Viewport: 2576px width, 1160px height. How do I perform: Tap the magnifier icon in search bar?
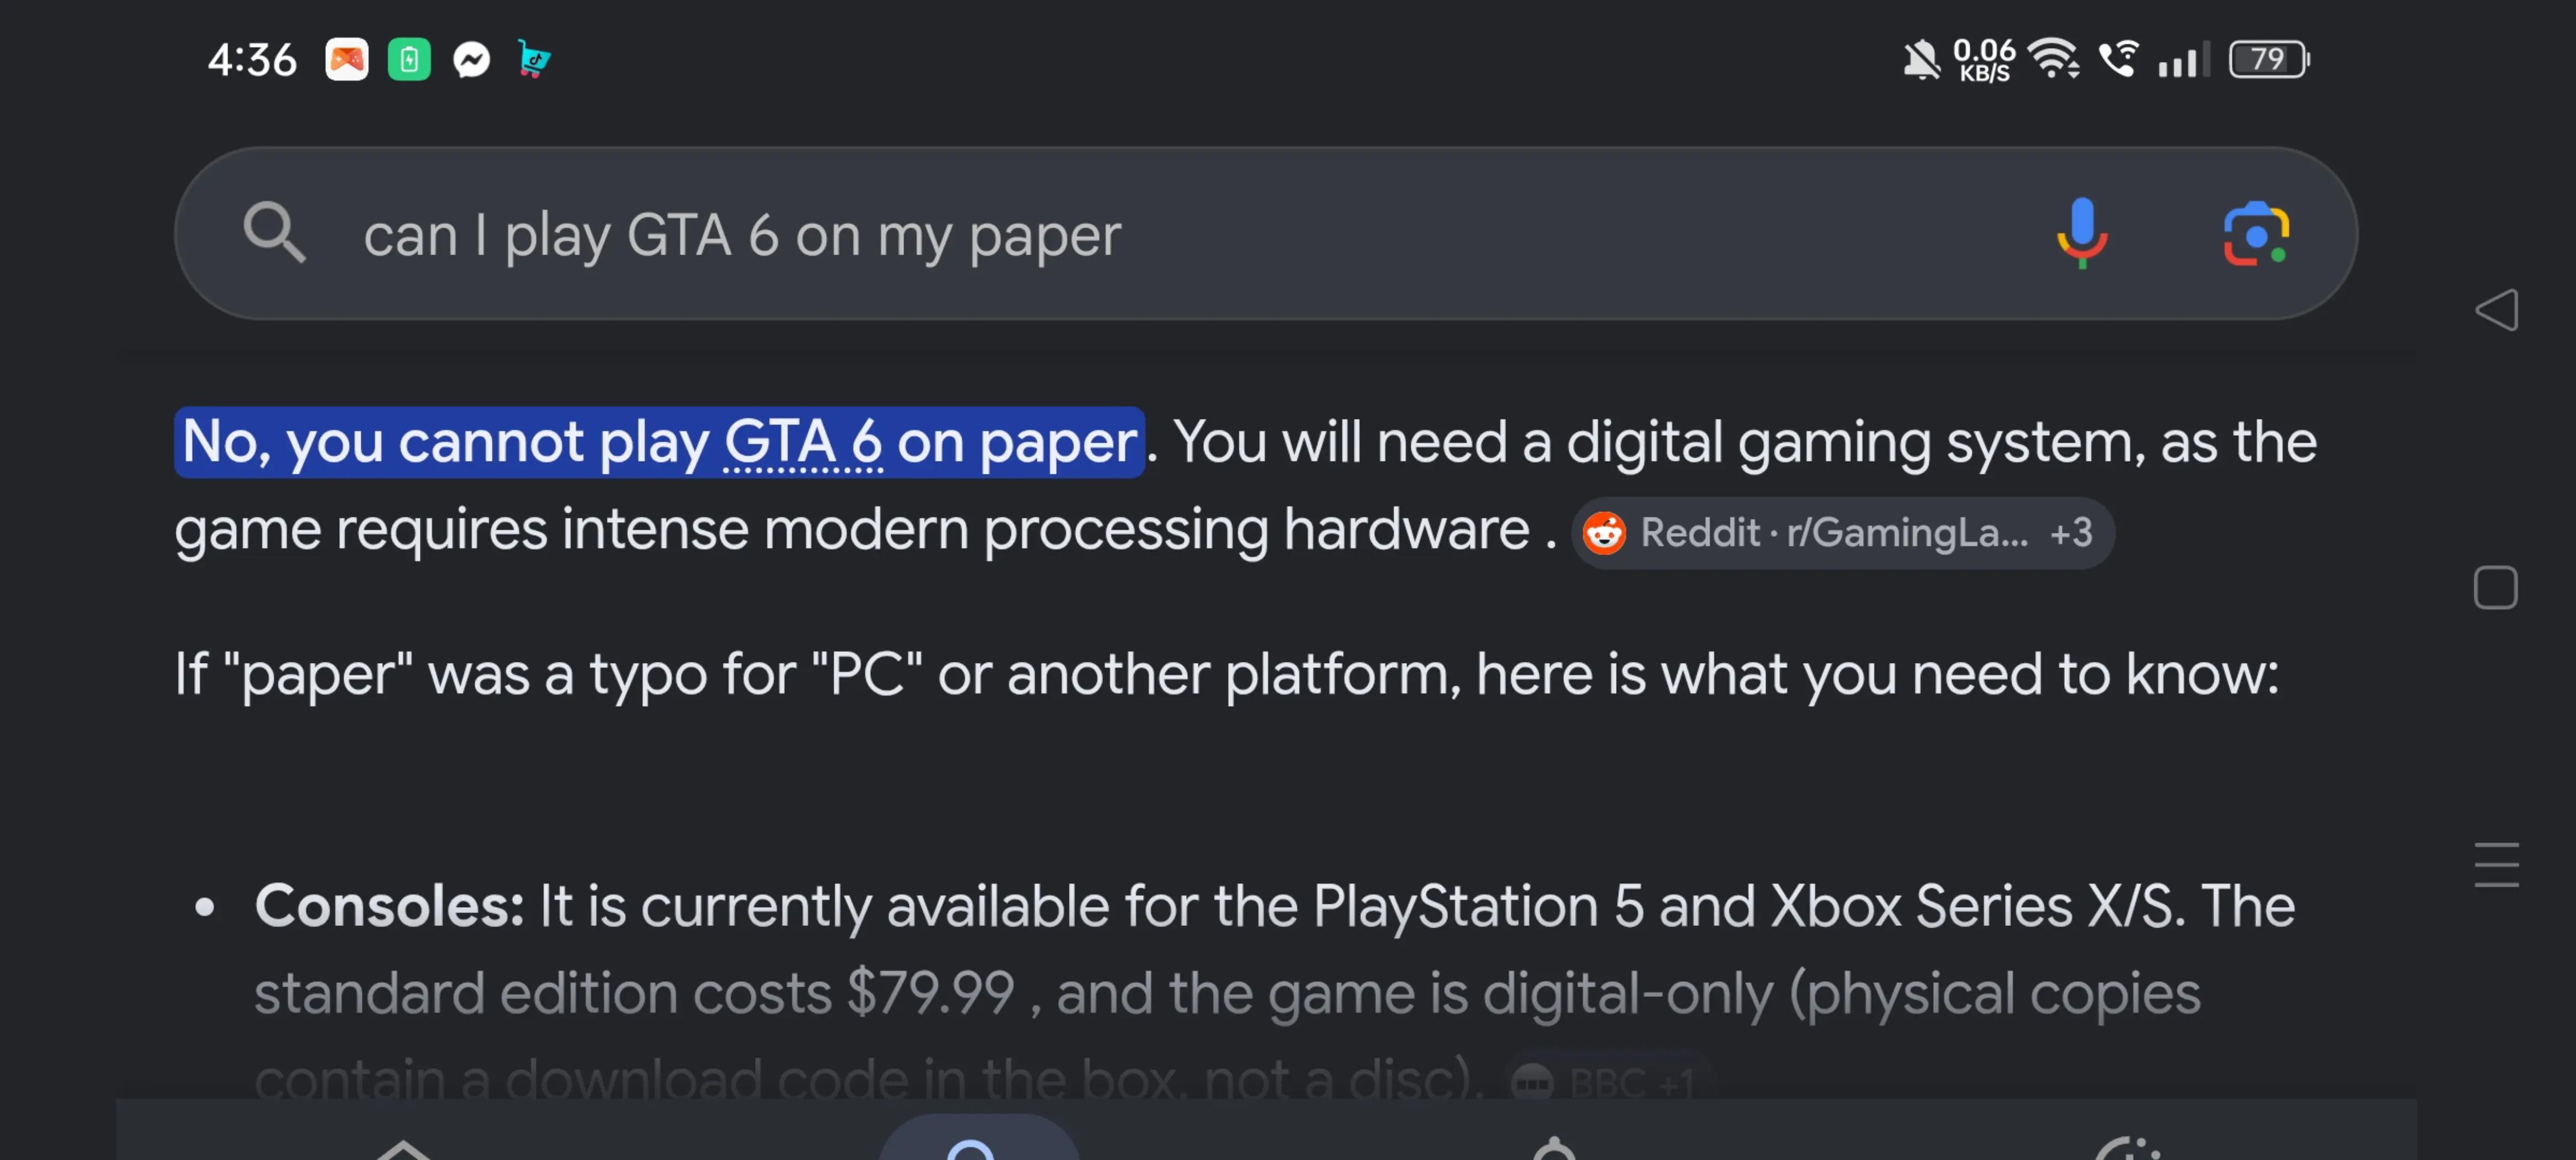tap(274, 233)
